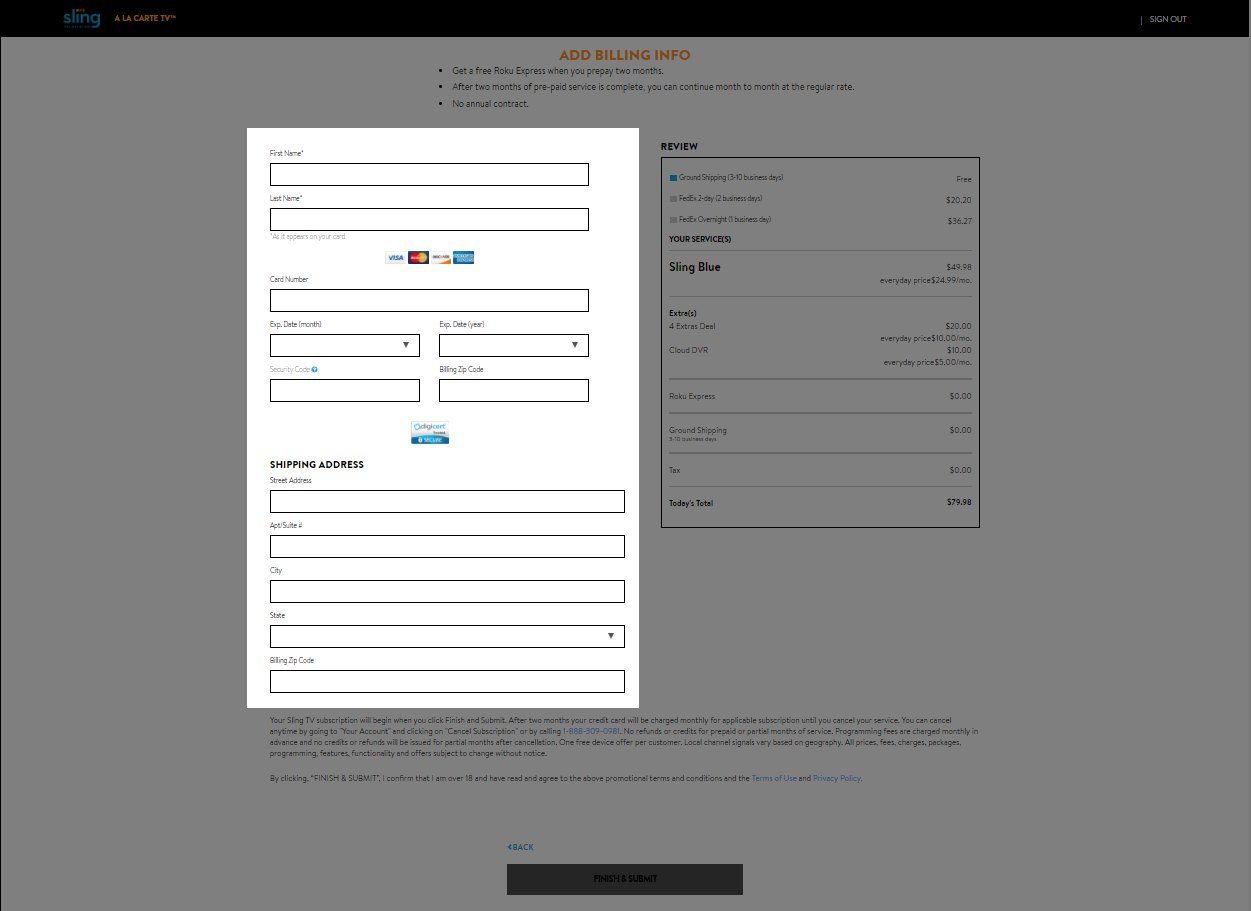Click the Visa card icon
This screenshot has width=1251, height=911.
tap(396, 258)
